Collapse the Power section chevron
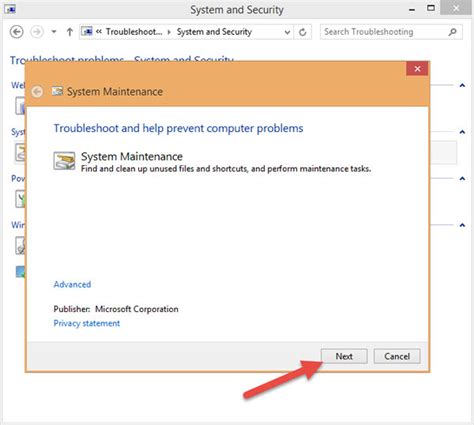The width and height of the screenshot is (474, 425). 462,179
